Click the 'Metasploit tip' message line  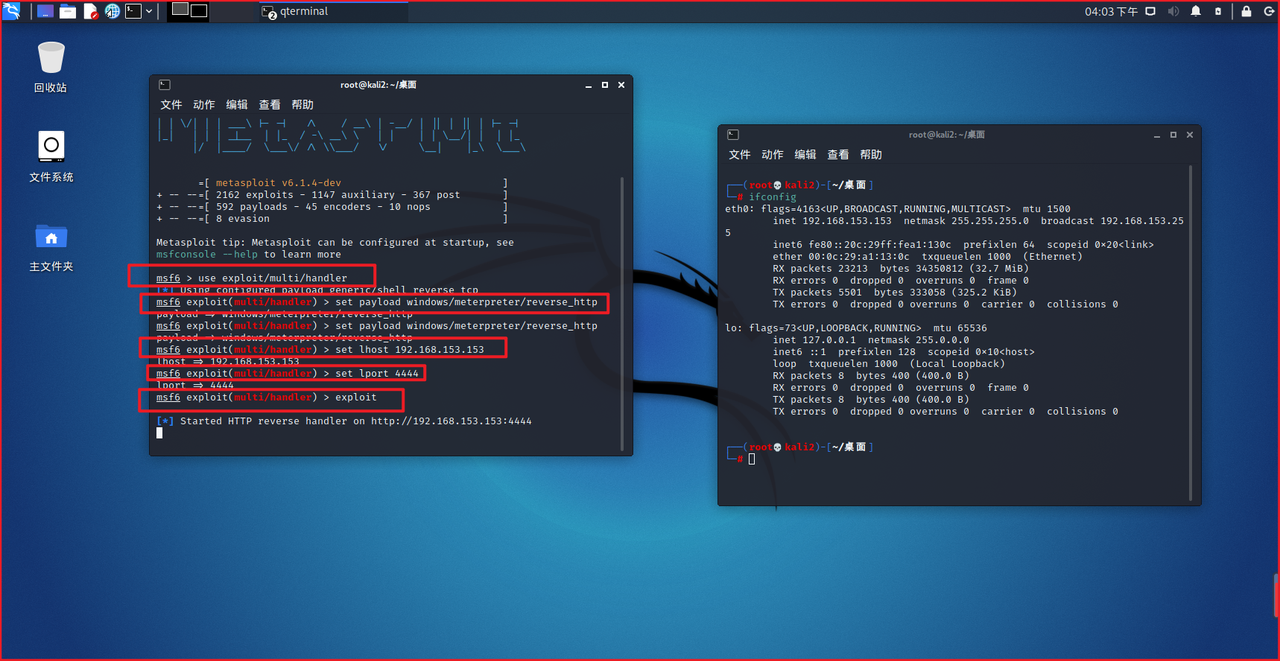click(335, 243)
